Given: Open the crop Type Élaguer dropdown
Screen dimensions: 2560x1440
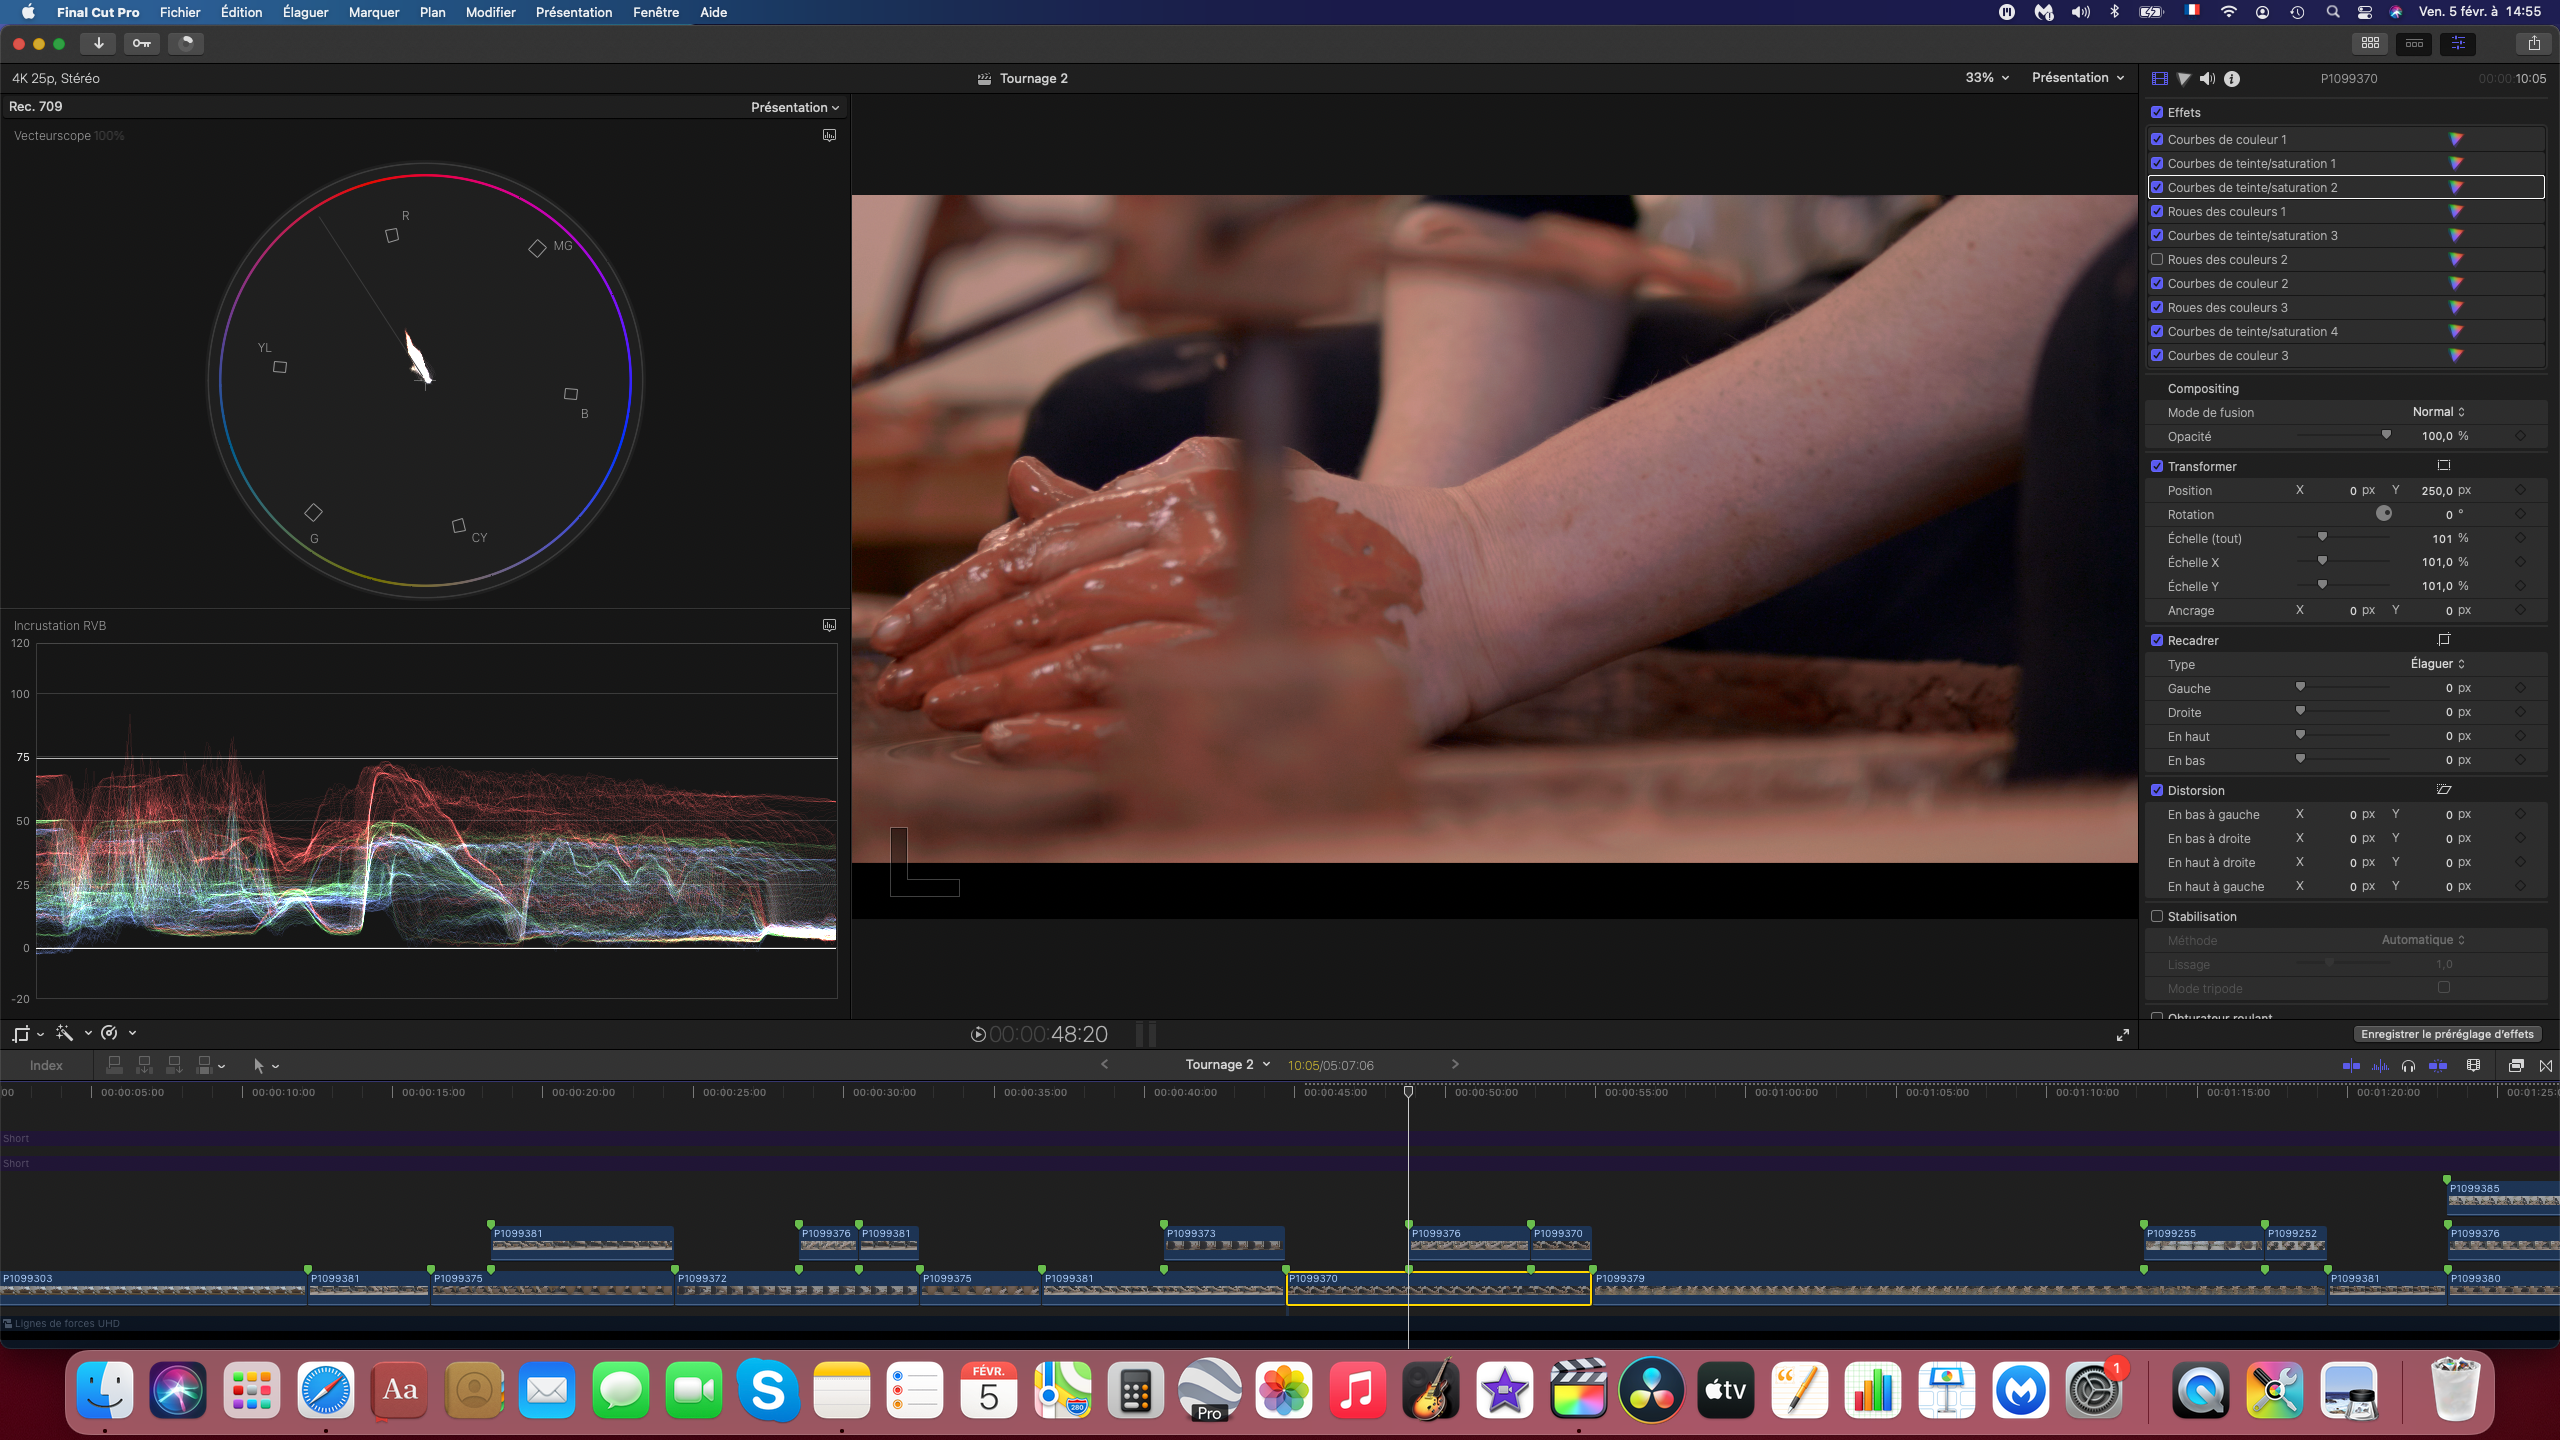Looking at the screenshot, I should (x=2437, y=664).
